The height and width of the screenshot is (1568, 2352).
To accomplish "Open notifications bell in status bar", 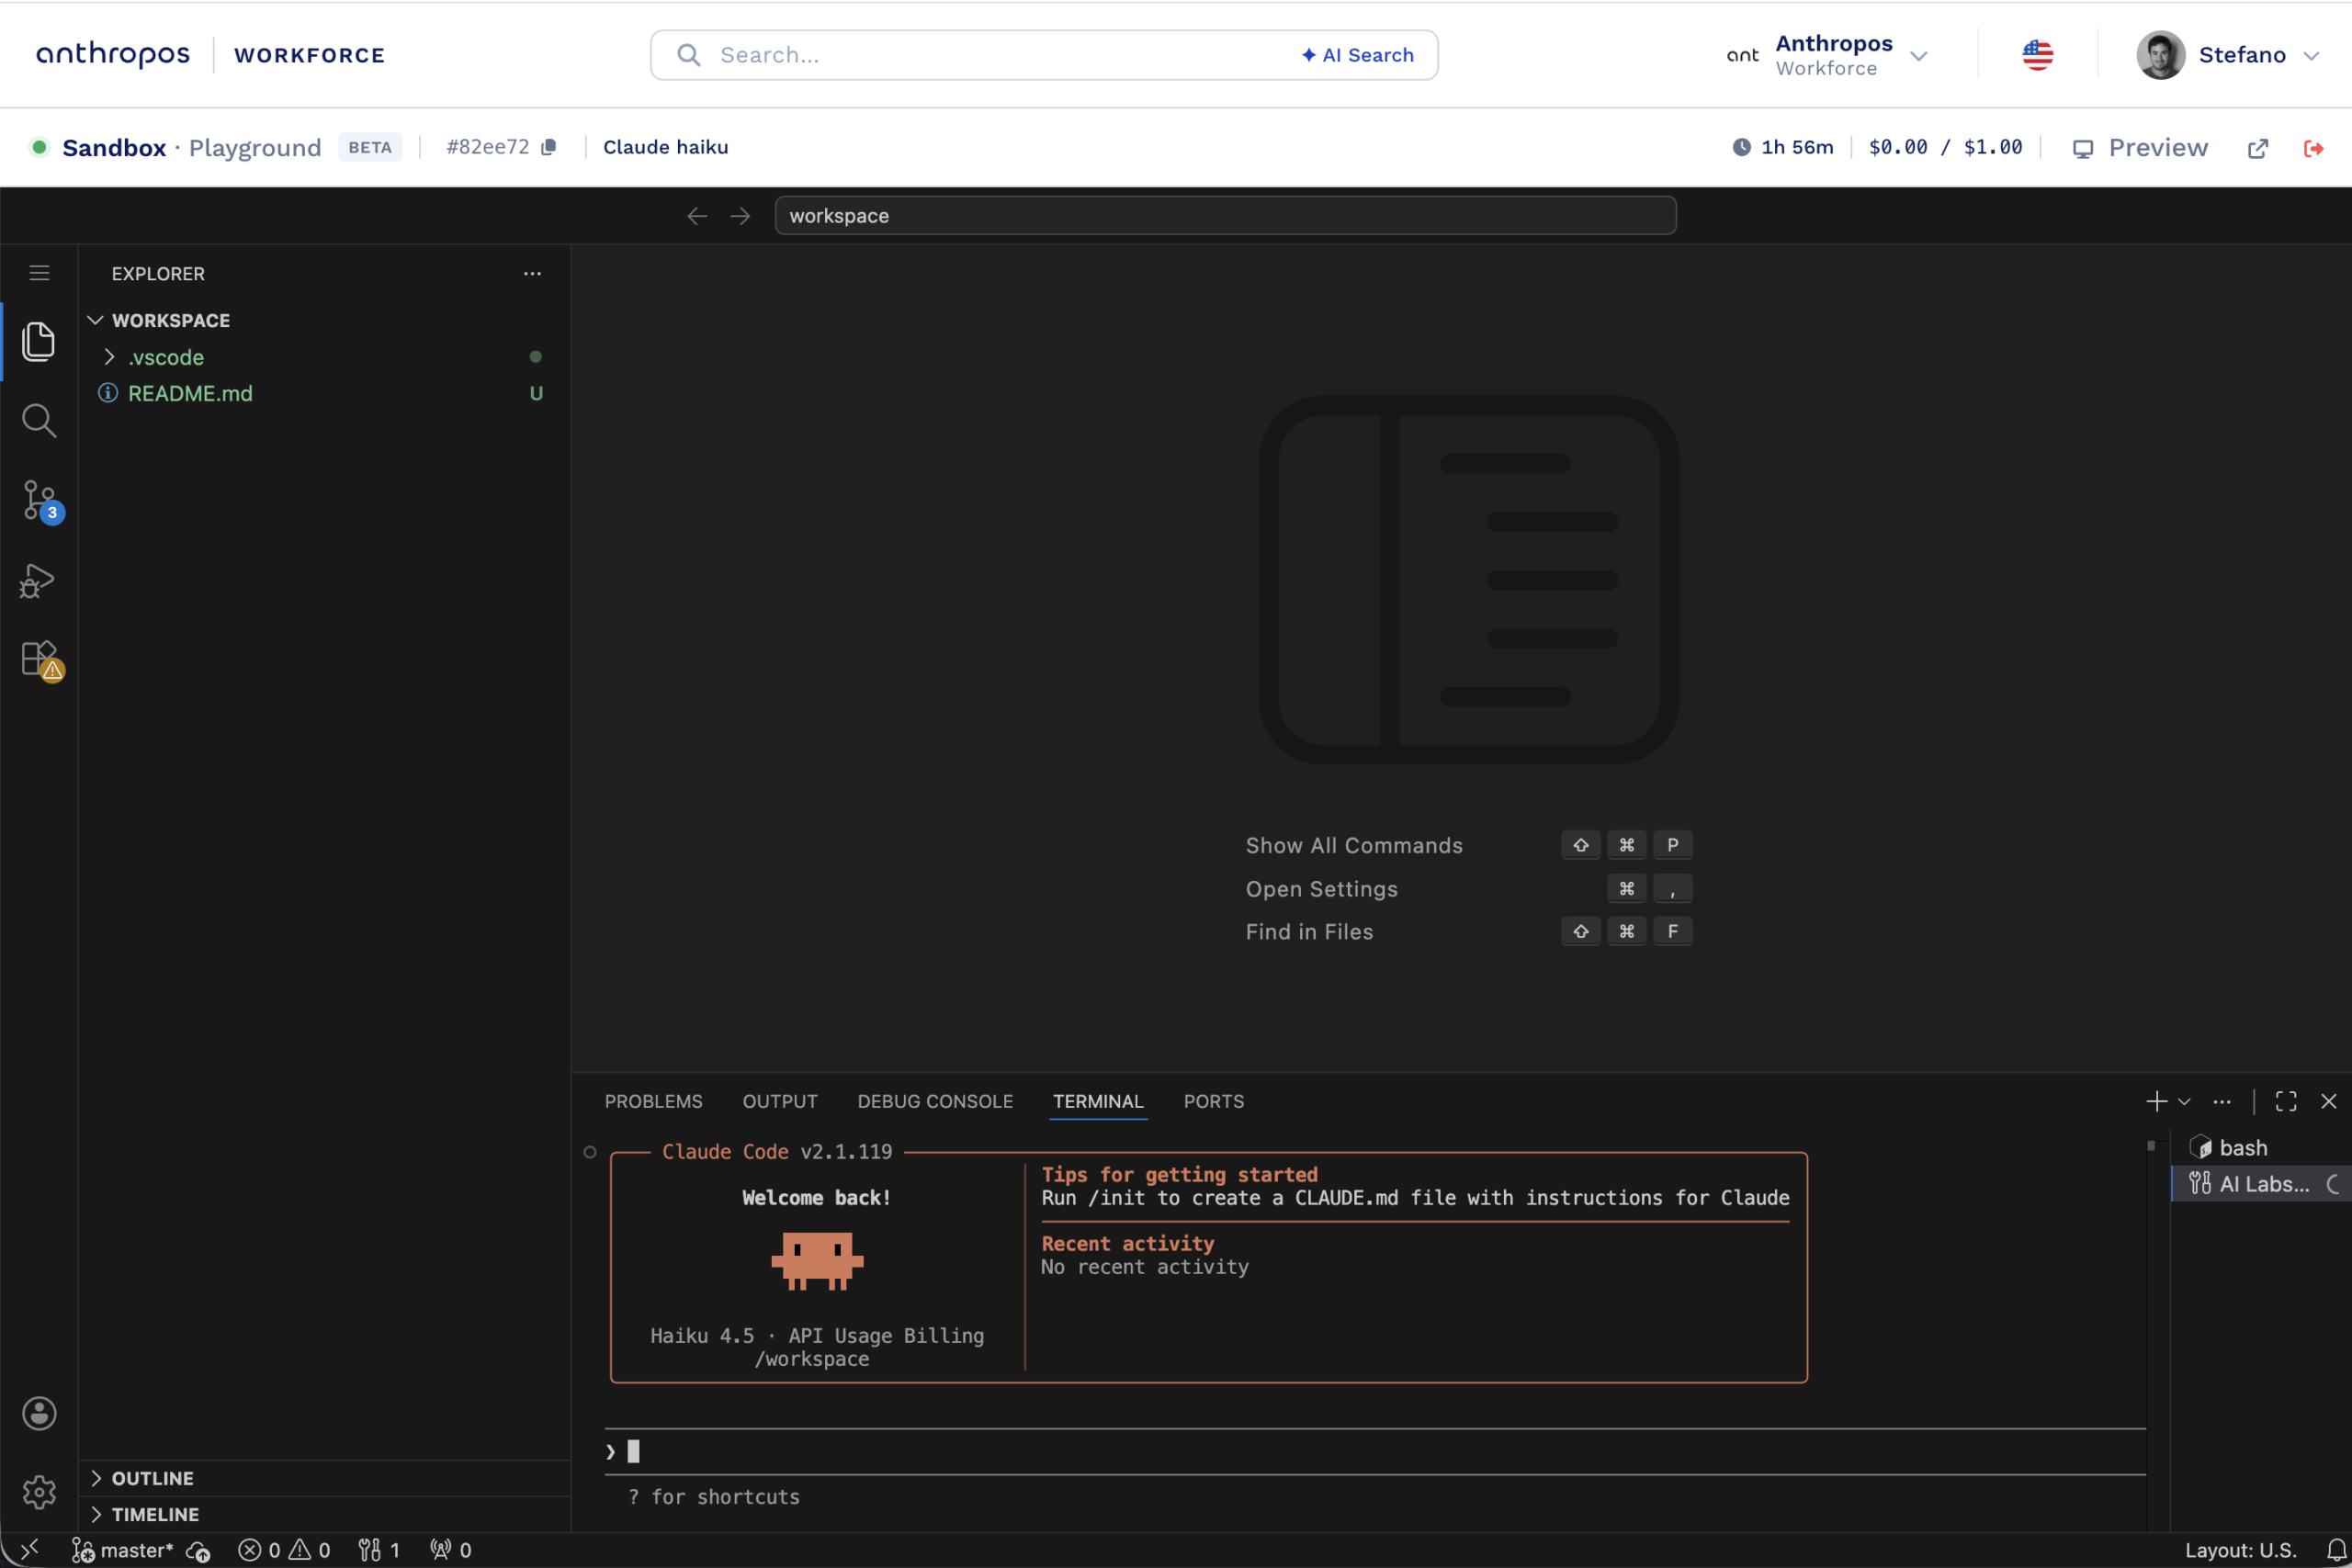I will [x=2336, y=1550].
